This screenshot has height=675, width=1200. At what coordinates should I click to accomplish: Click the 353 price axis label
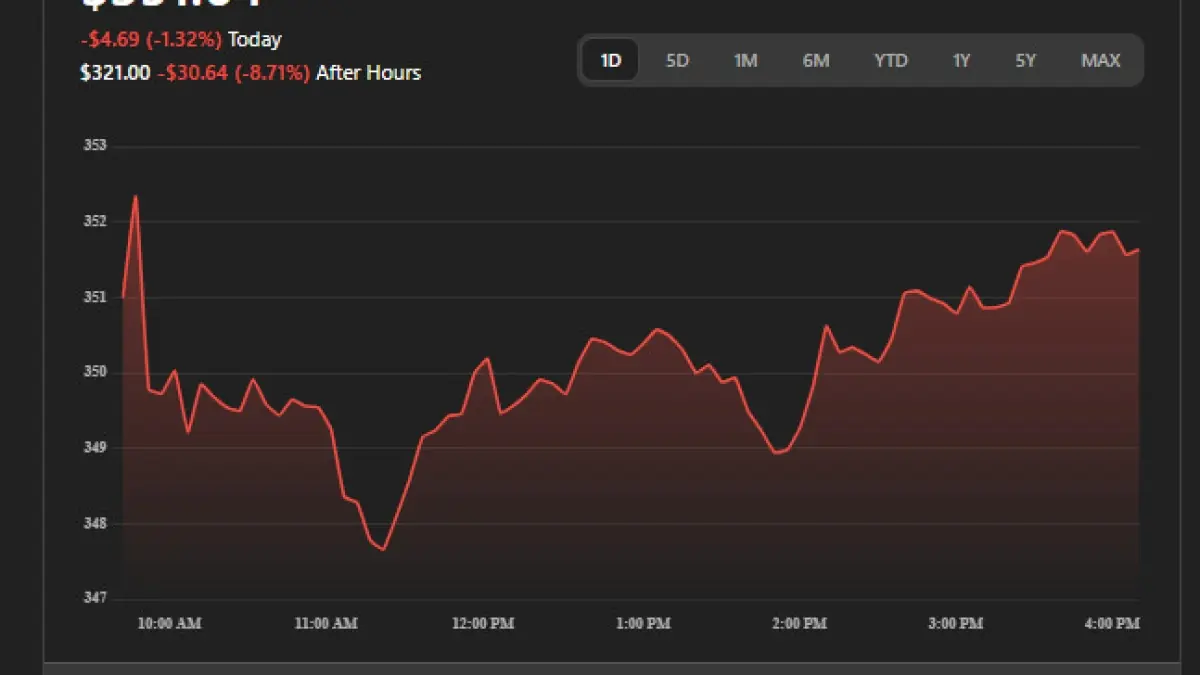[94, 146]
